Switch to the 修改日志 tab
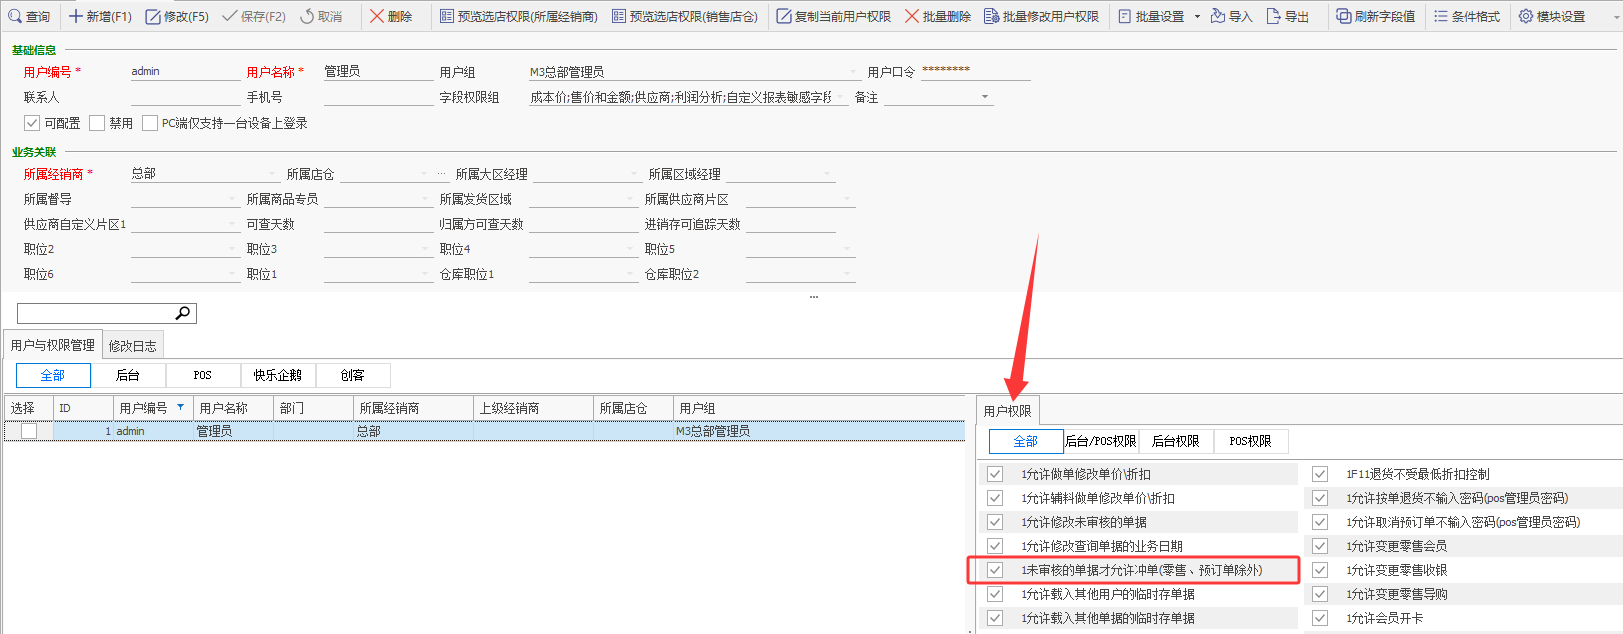 pos(132,346)
